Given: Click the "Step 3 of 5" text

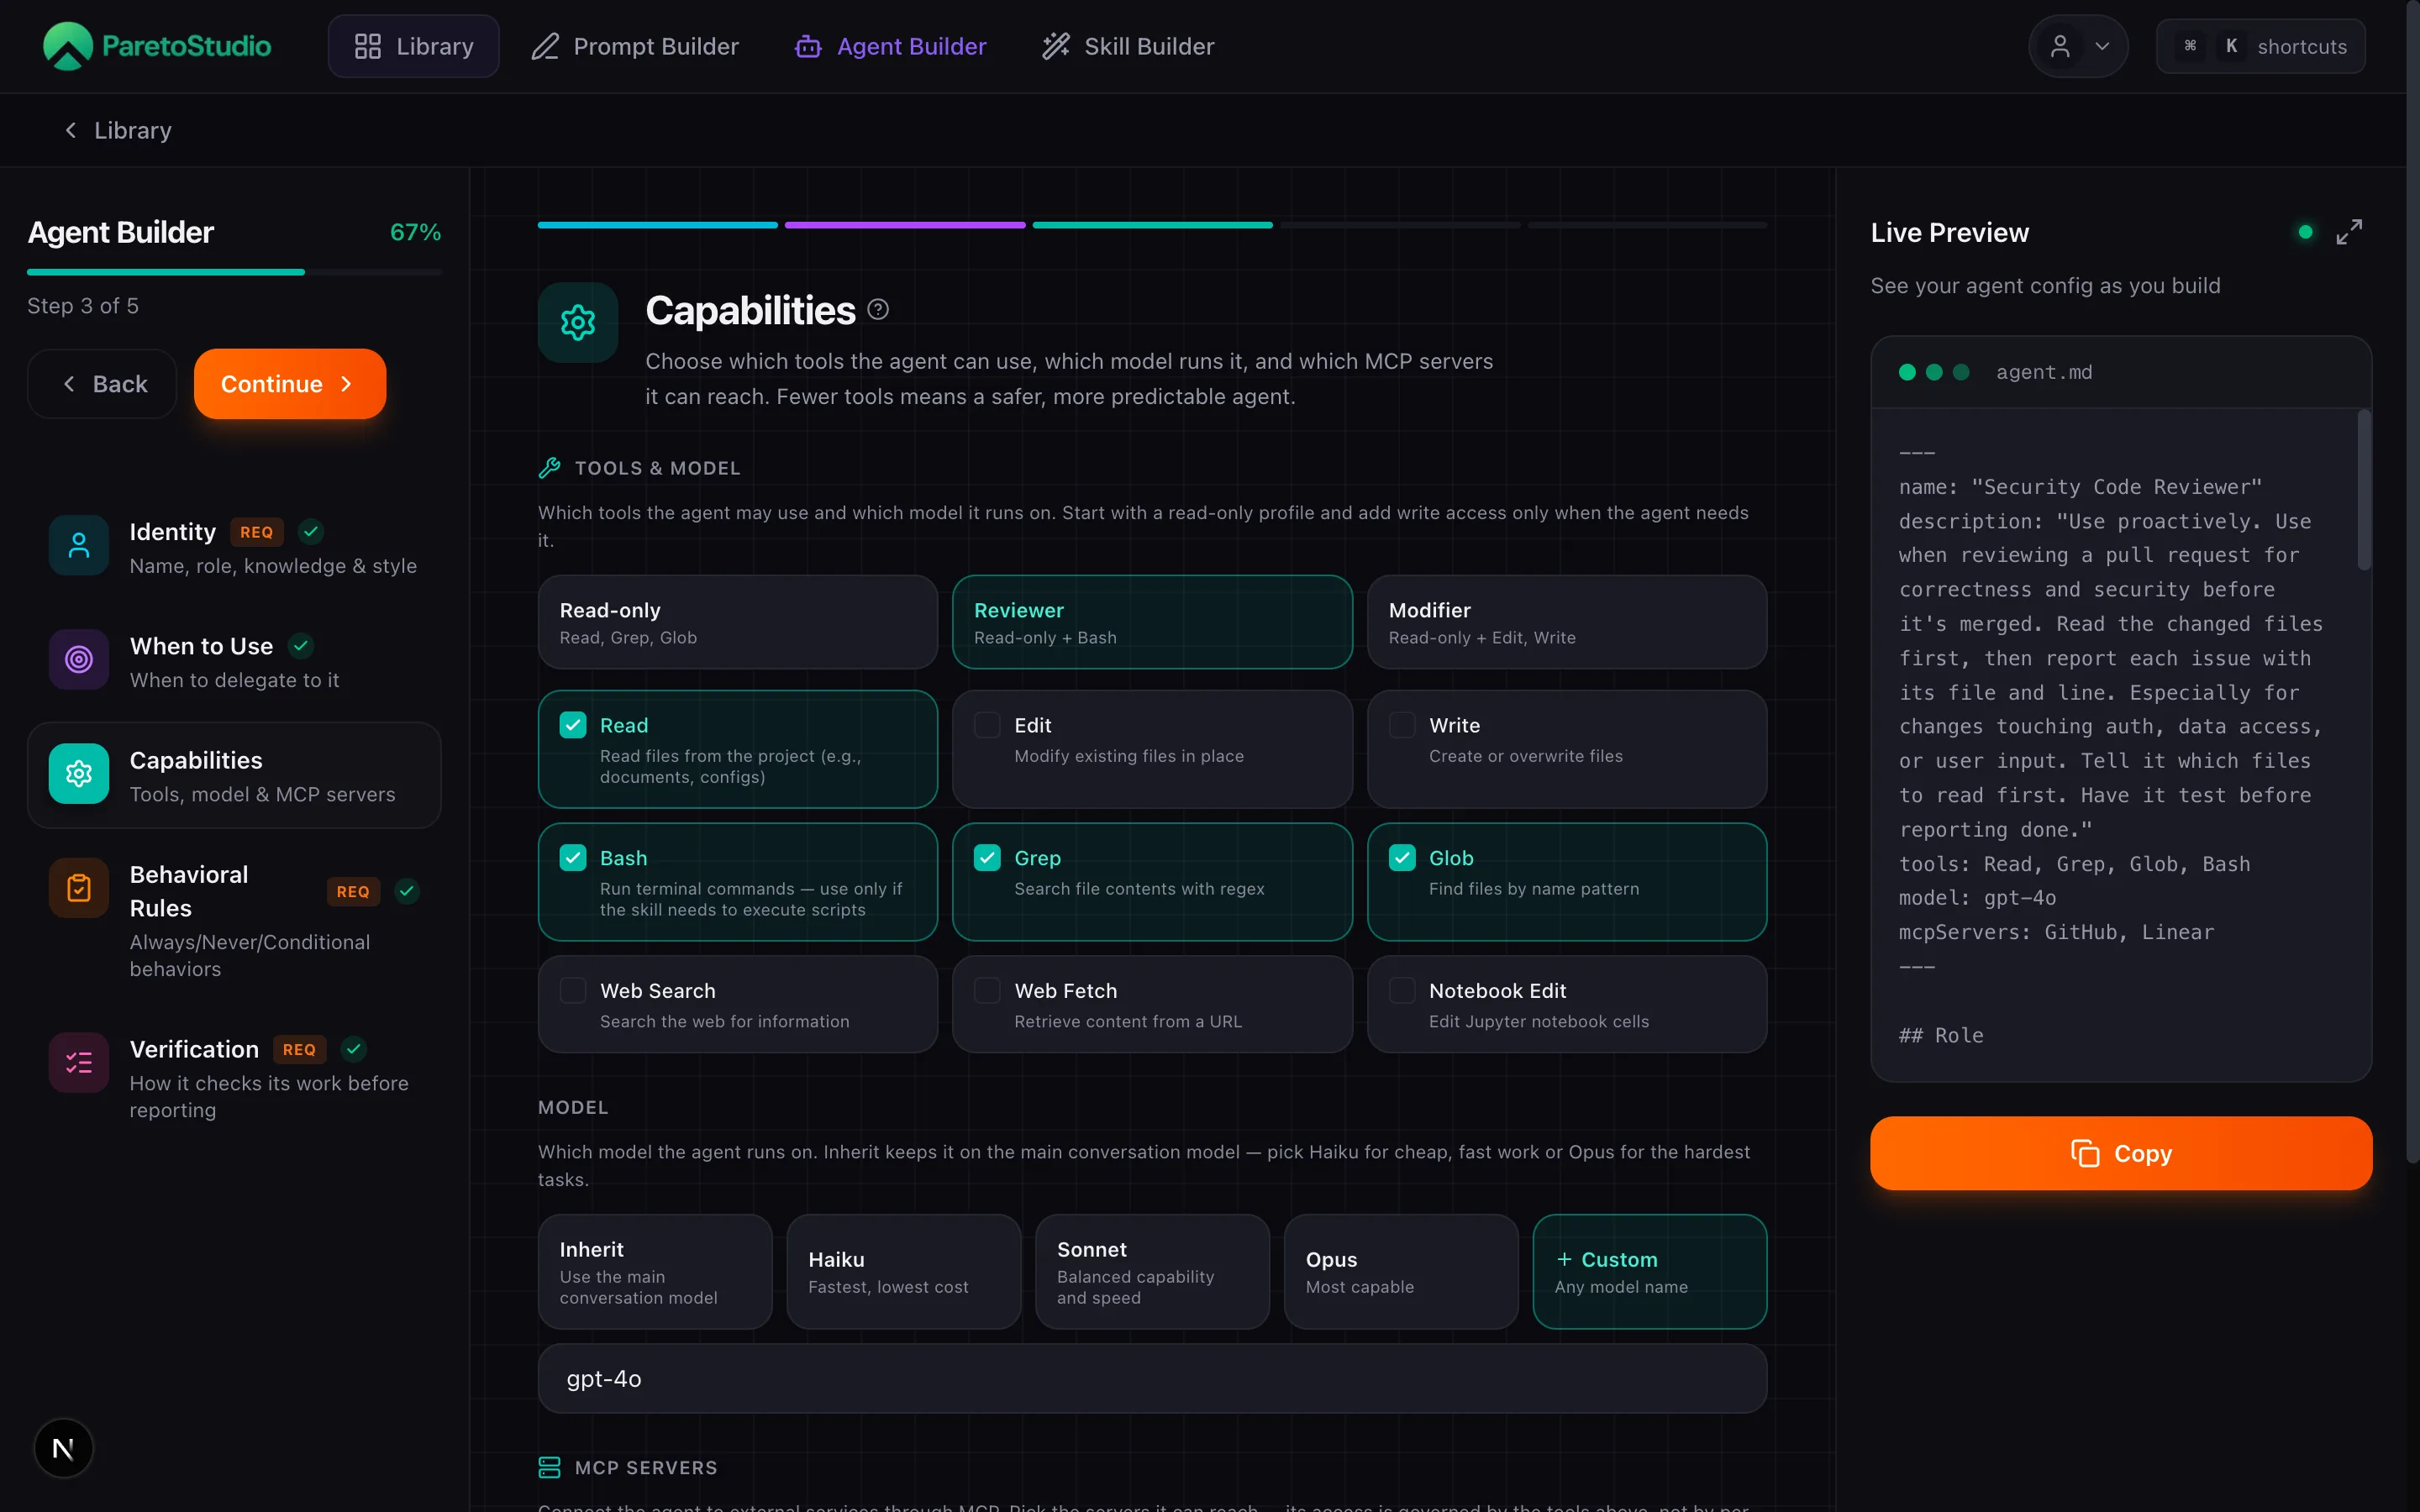Looking at the screenshot, I should click(x=83, y=306).
